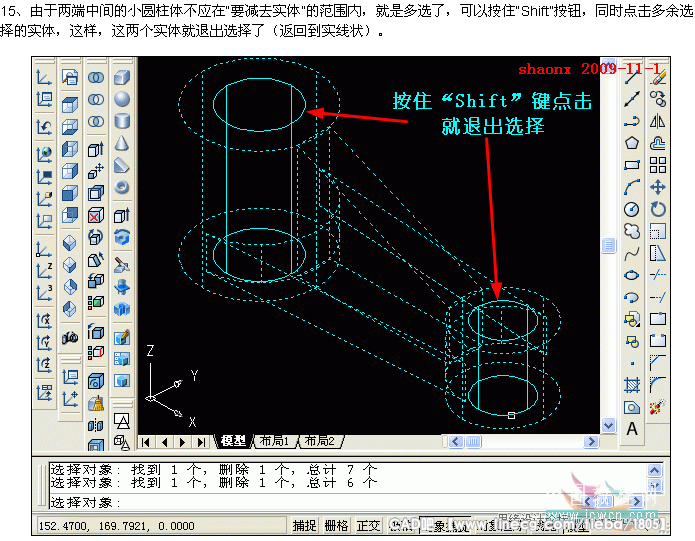The height and width of the screenshot is (541, 695).
Task: Toggle the 捕捉 snap mode button
Action: click(305, 526)
